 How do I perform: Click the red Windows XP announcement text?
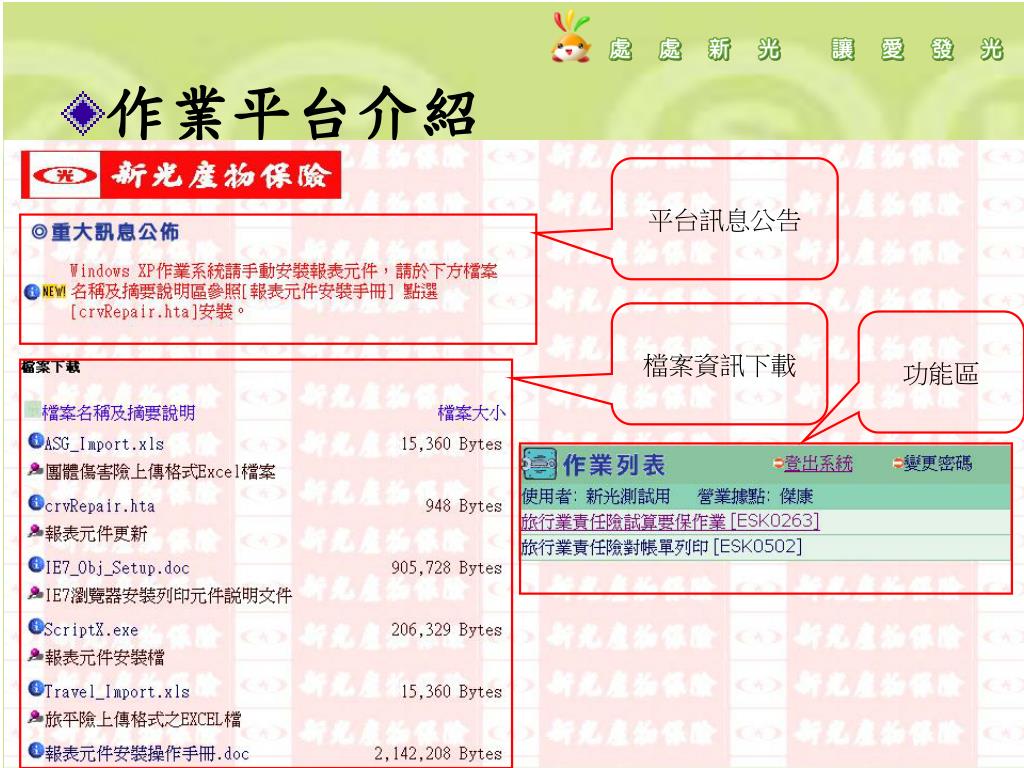(x=283, y=291)
